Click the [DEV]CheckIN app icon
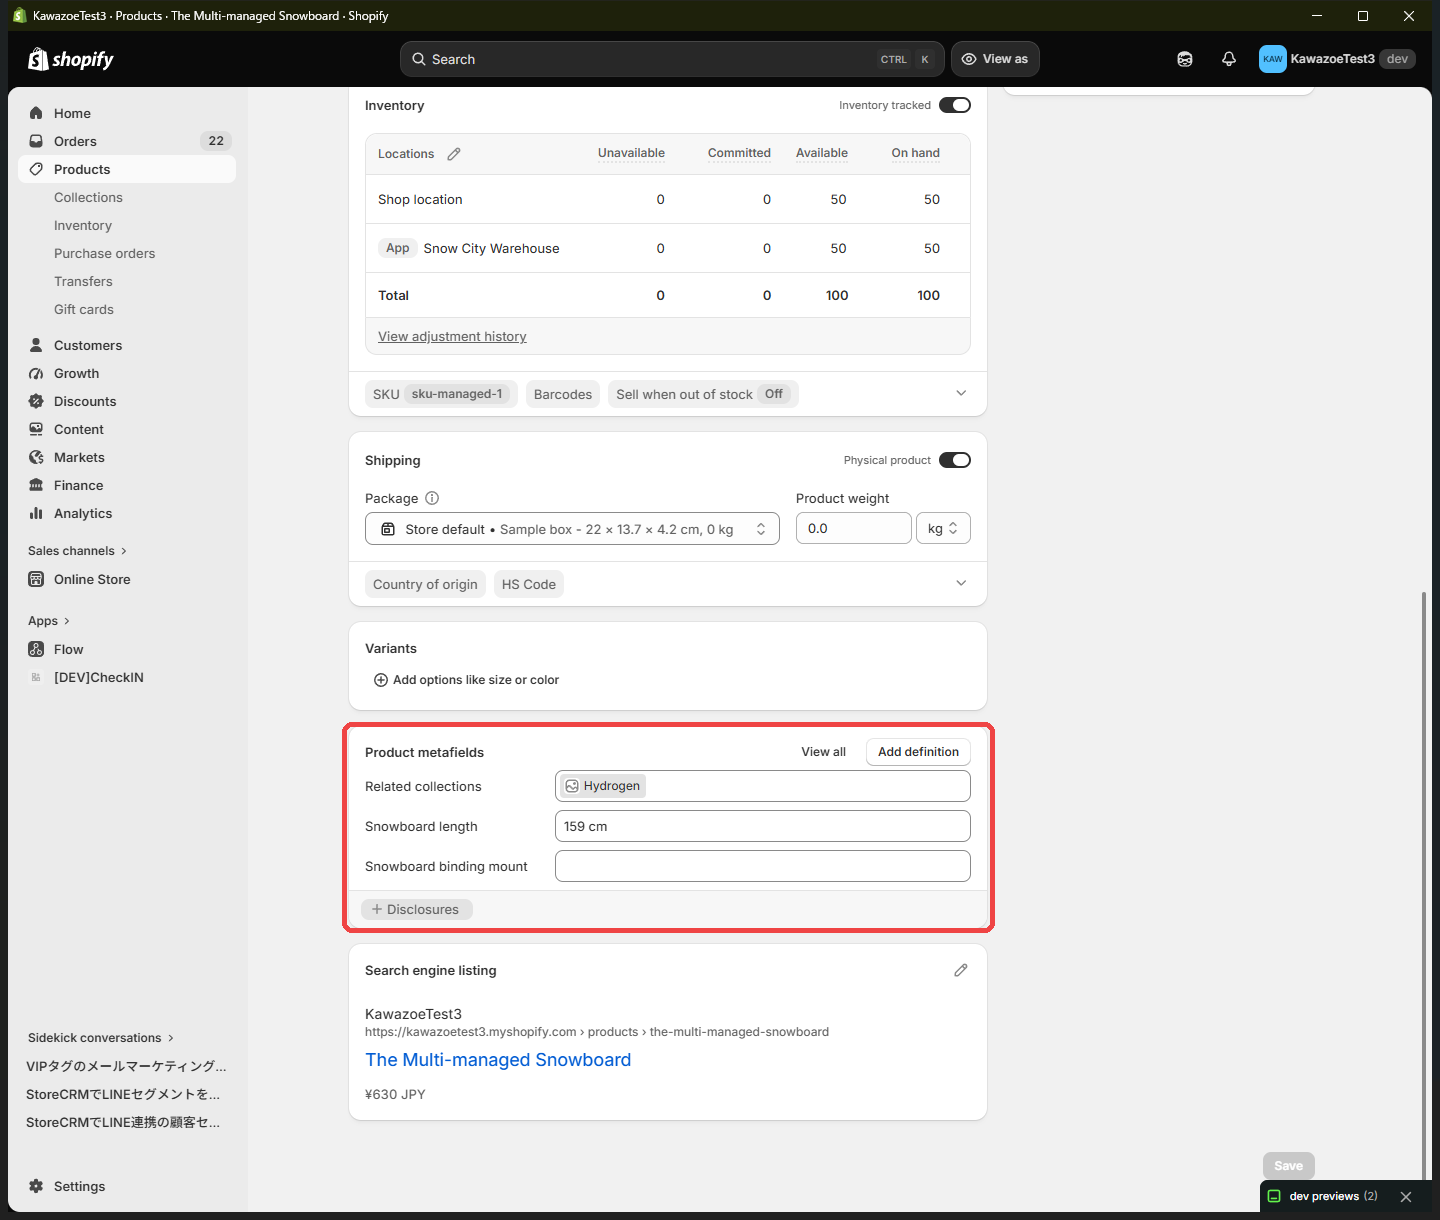Viewport: 1440px width, 1220px height. [x=36, y=677]
